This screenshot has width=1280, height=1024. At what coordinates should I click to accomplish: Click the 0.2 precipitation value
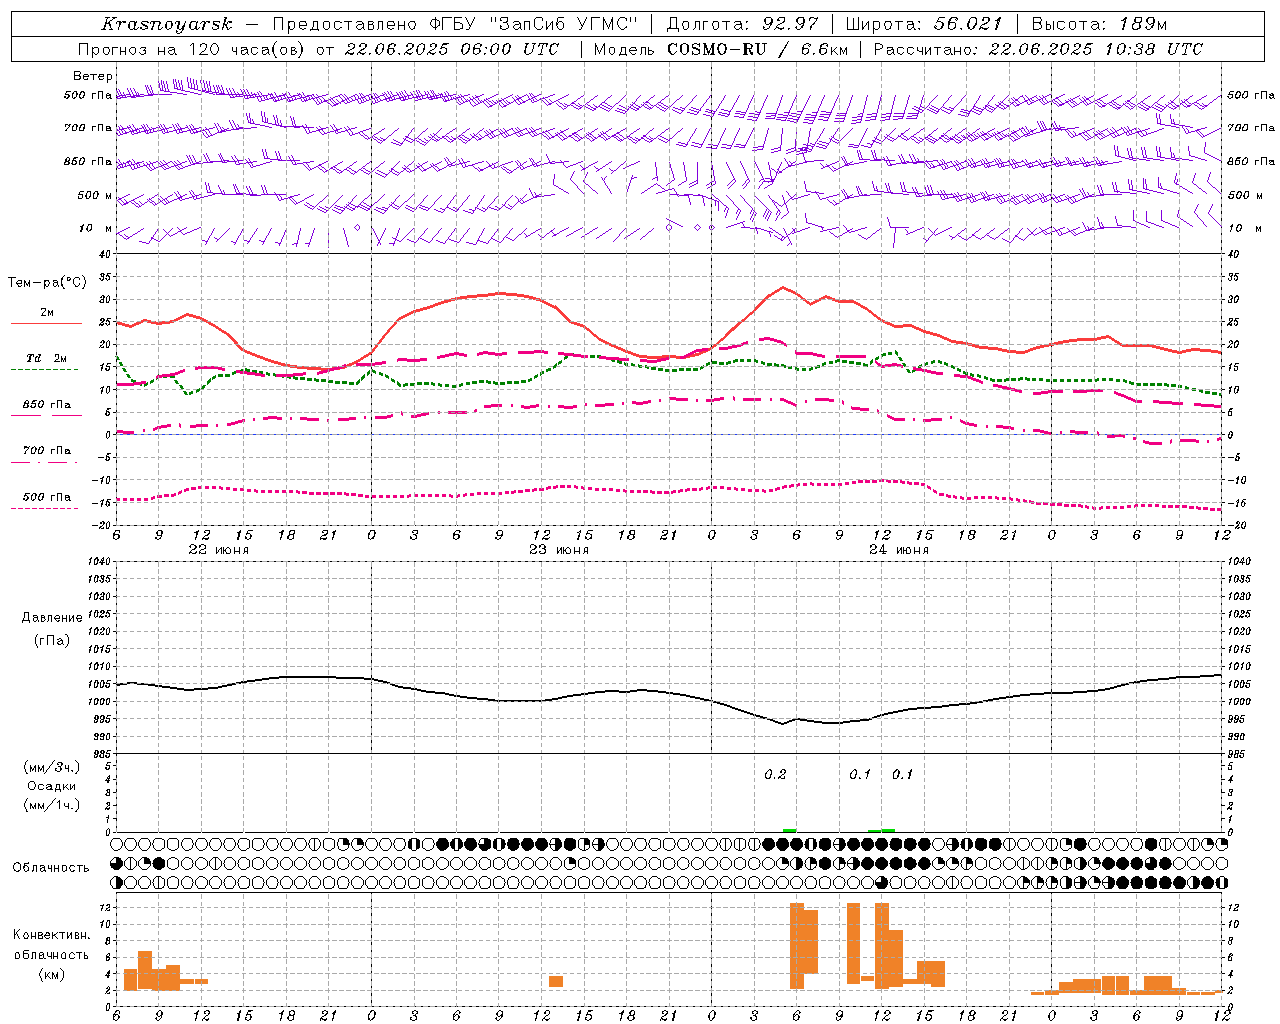tap(775, 774)
